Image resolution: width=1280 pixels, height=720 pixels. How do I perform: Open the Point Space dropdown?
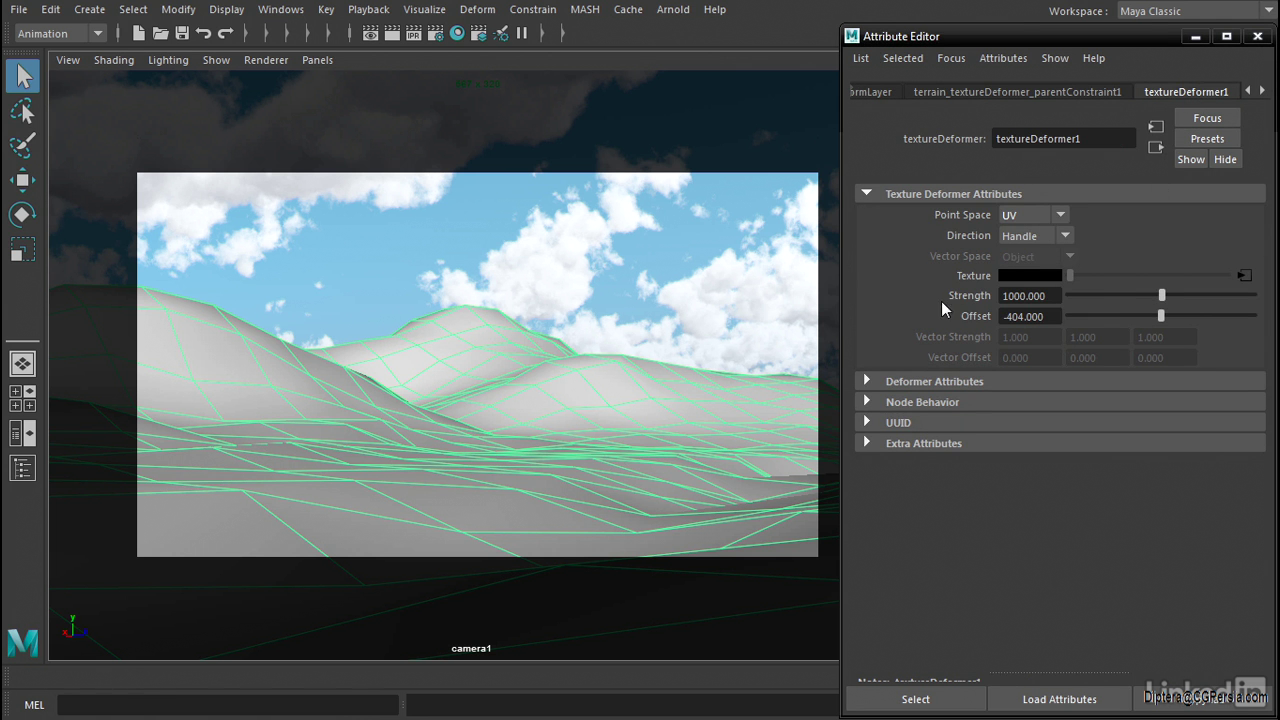point(1034,215)
